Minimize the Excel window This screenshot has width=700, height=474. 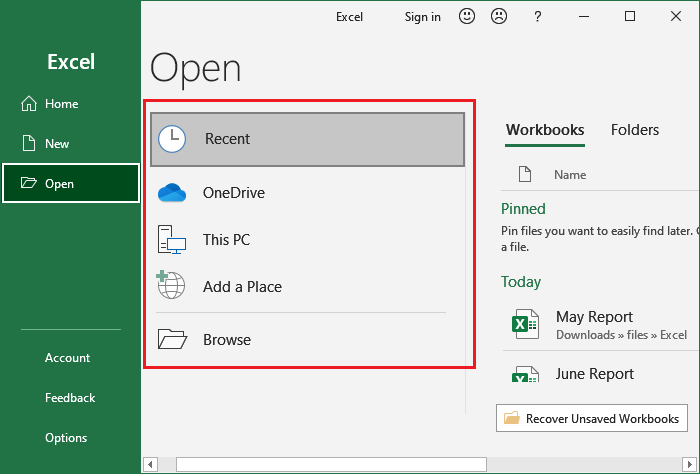coord(584,17)
